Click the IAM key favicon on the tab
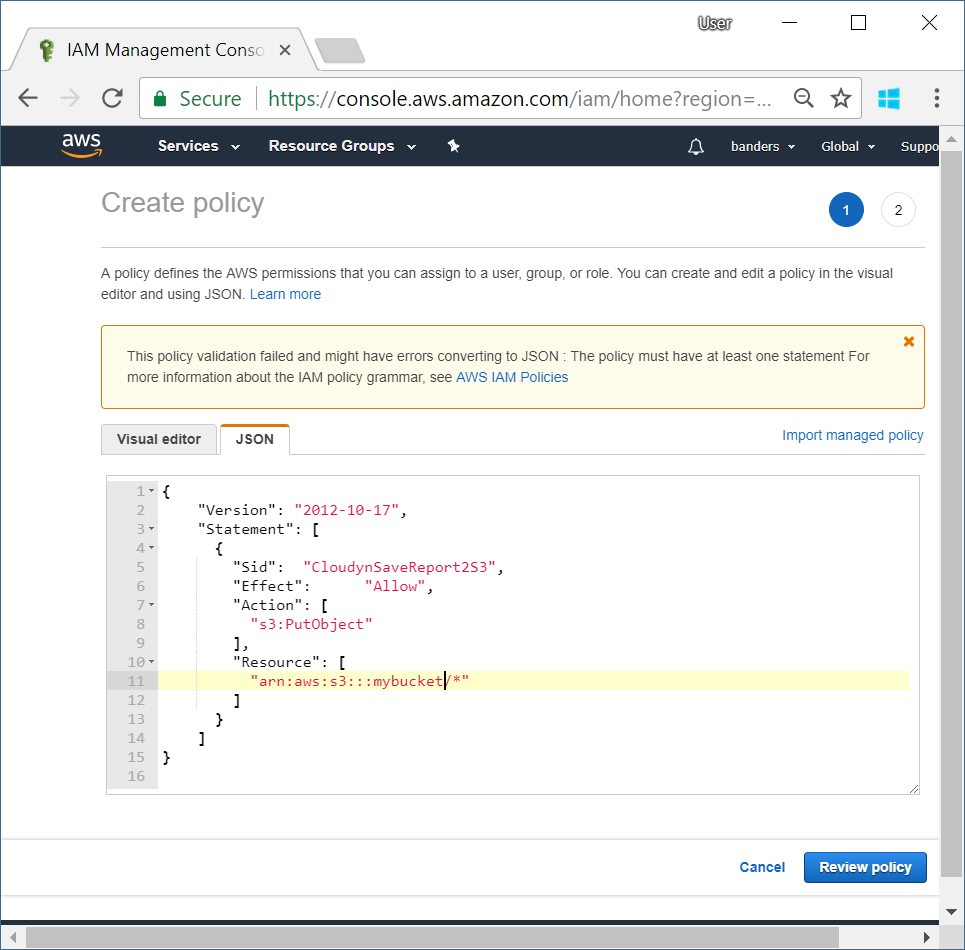 pos(46,50)
